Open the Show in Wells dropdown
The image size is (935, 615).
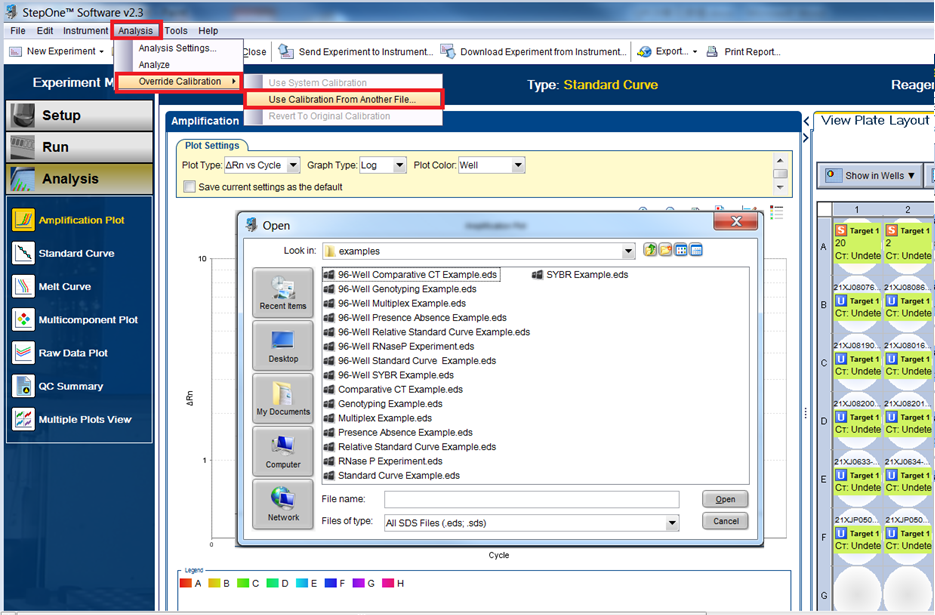click(x=870, y=175)
